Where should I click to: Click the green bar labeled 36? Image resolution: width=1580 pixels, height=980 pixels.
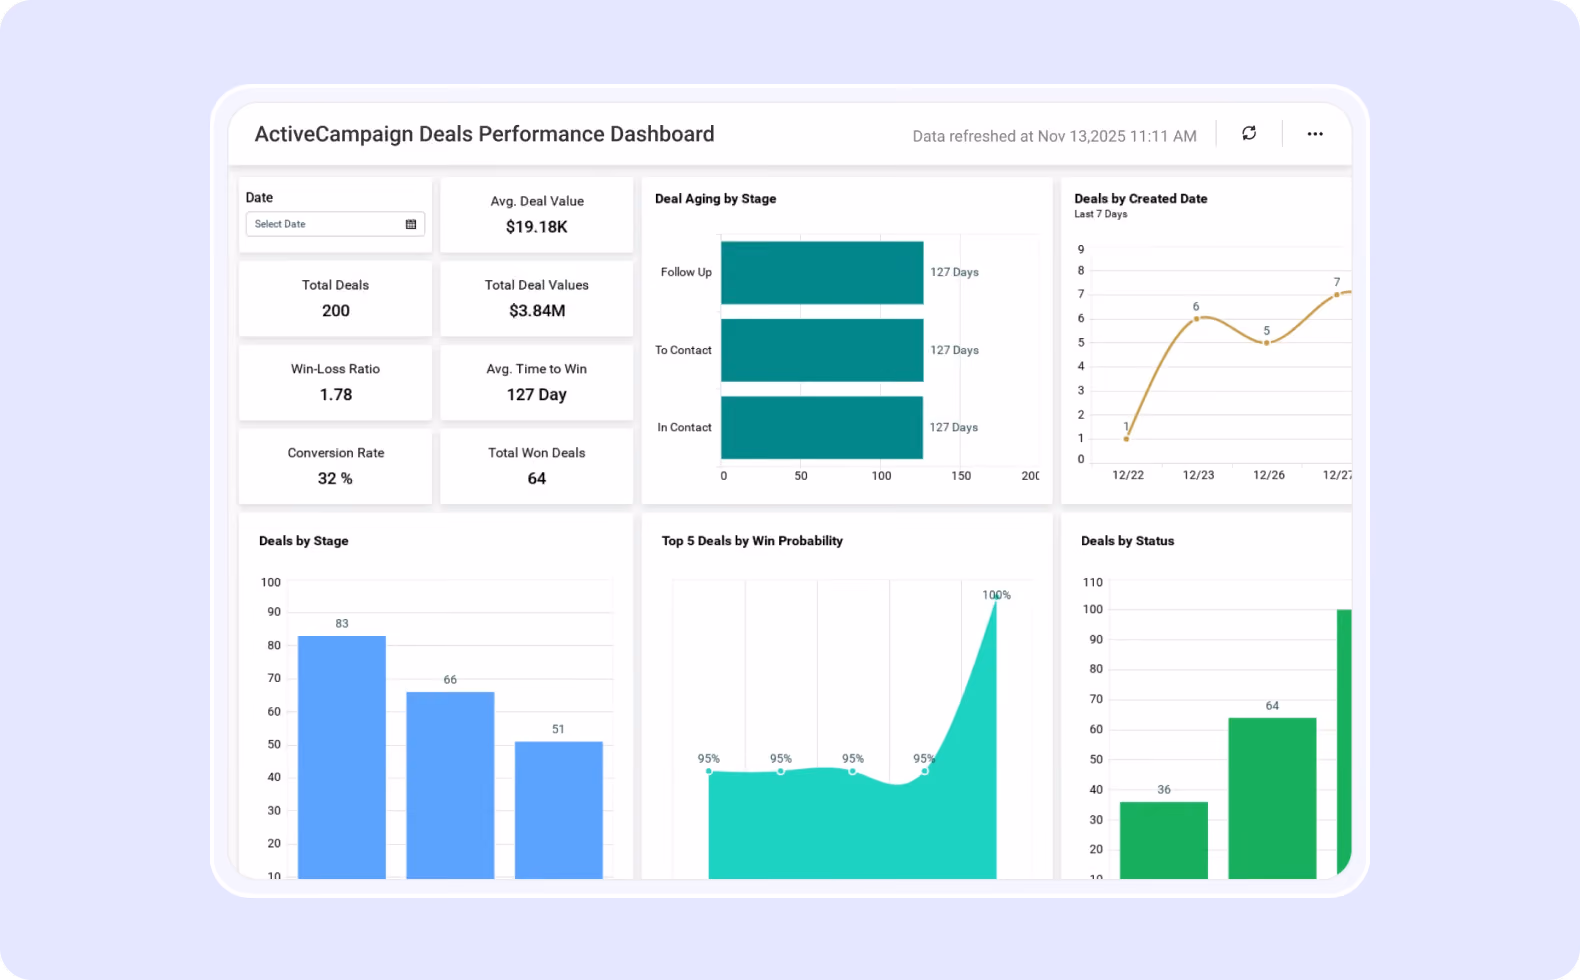pos(1164,840)
